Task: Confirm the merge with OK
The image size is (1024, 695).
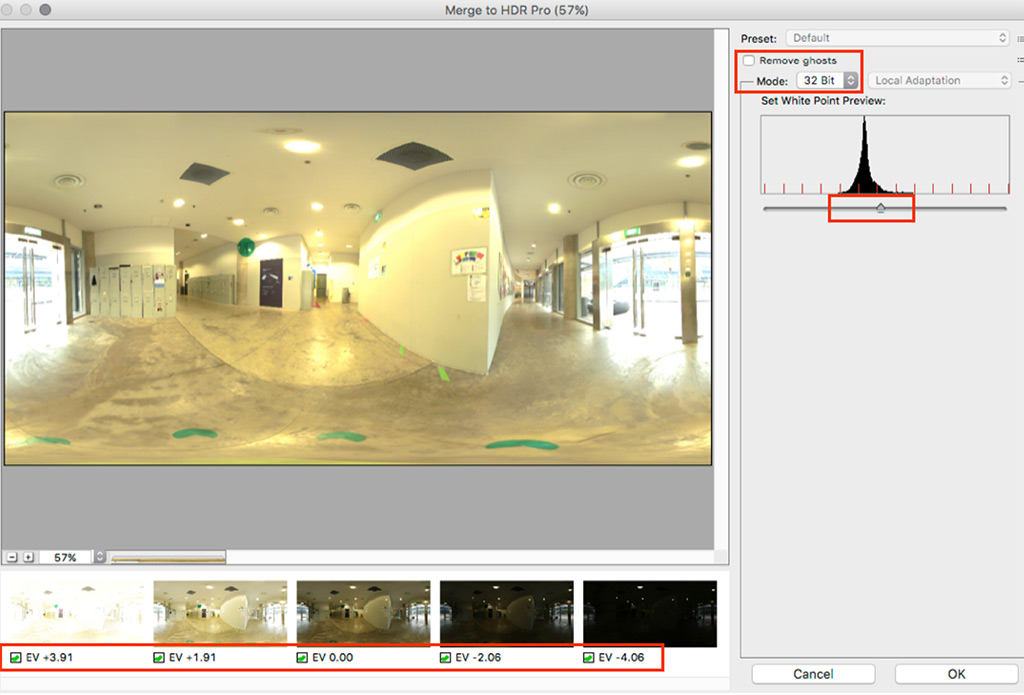Action: [x=955, y=674]
